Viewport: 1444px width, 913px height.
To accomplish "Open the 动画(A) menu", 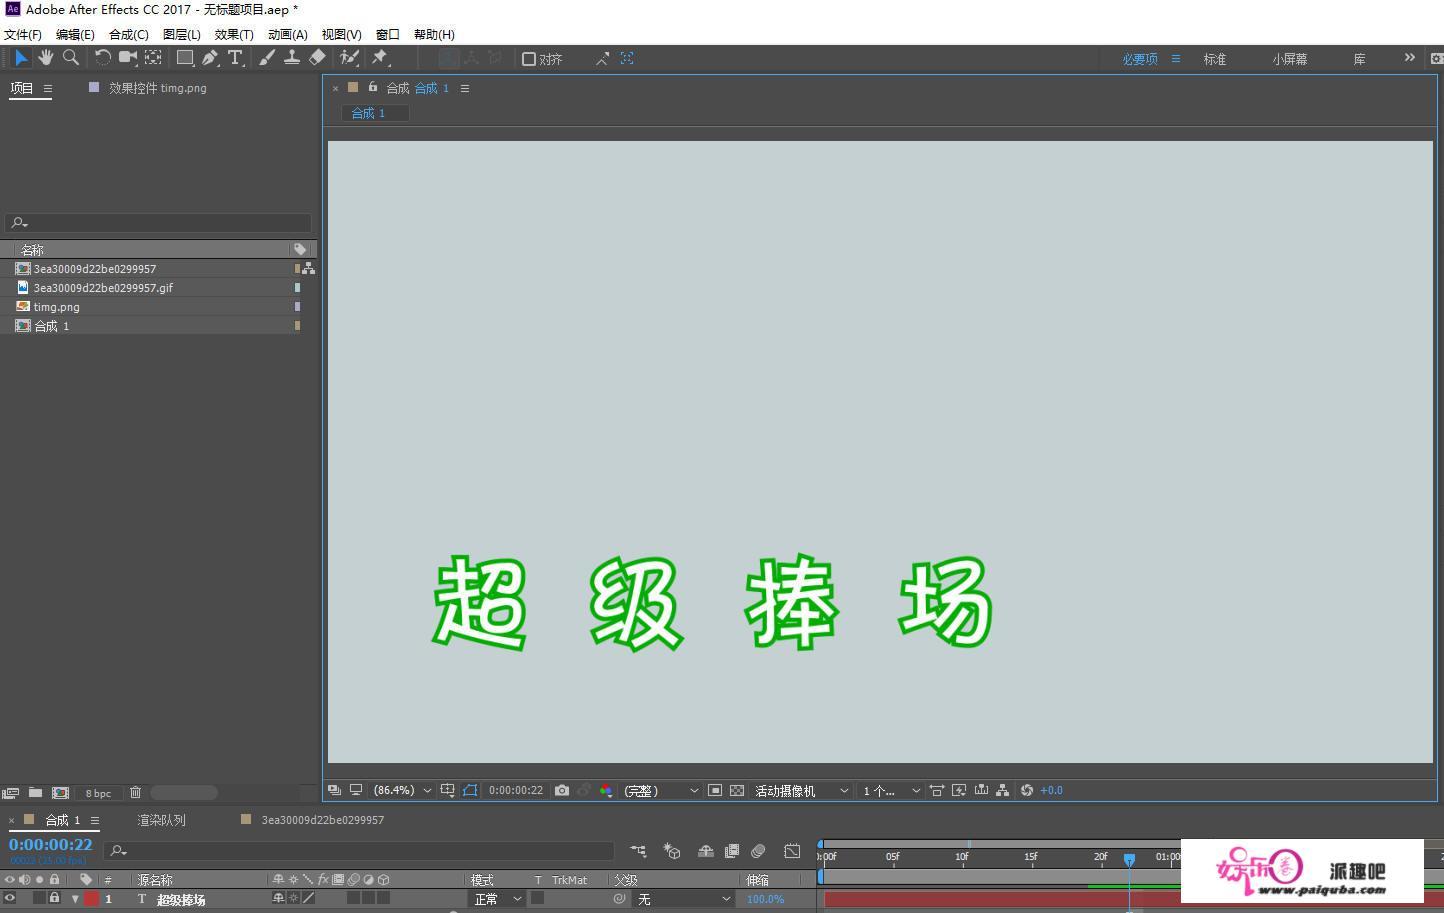I will [288, 34].
